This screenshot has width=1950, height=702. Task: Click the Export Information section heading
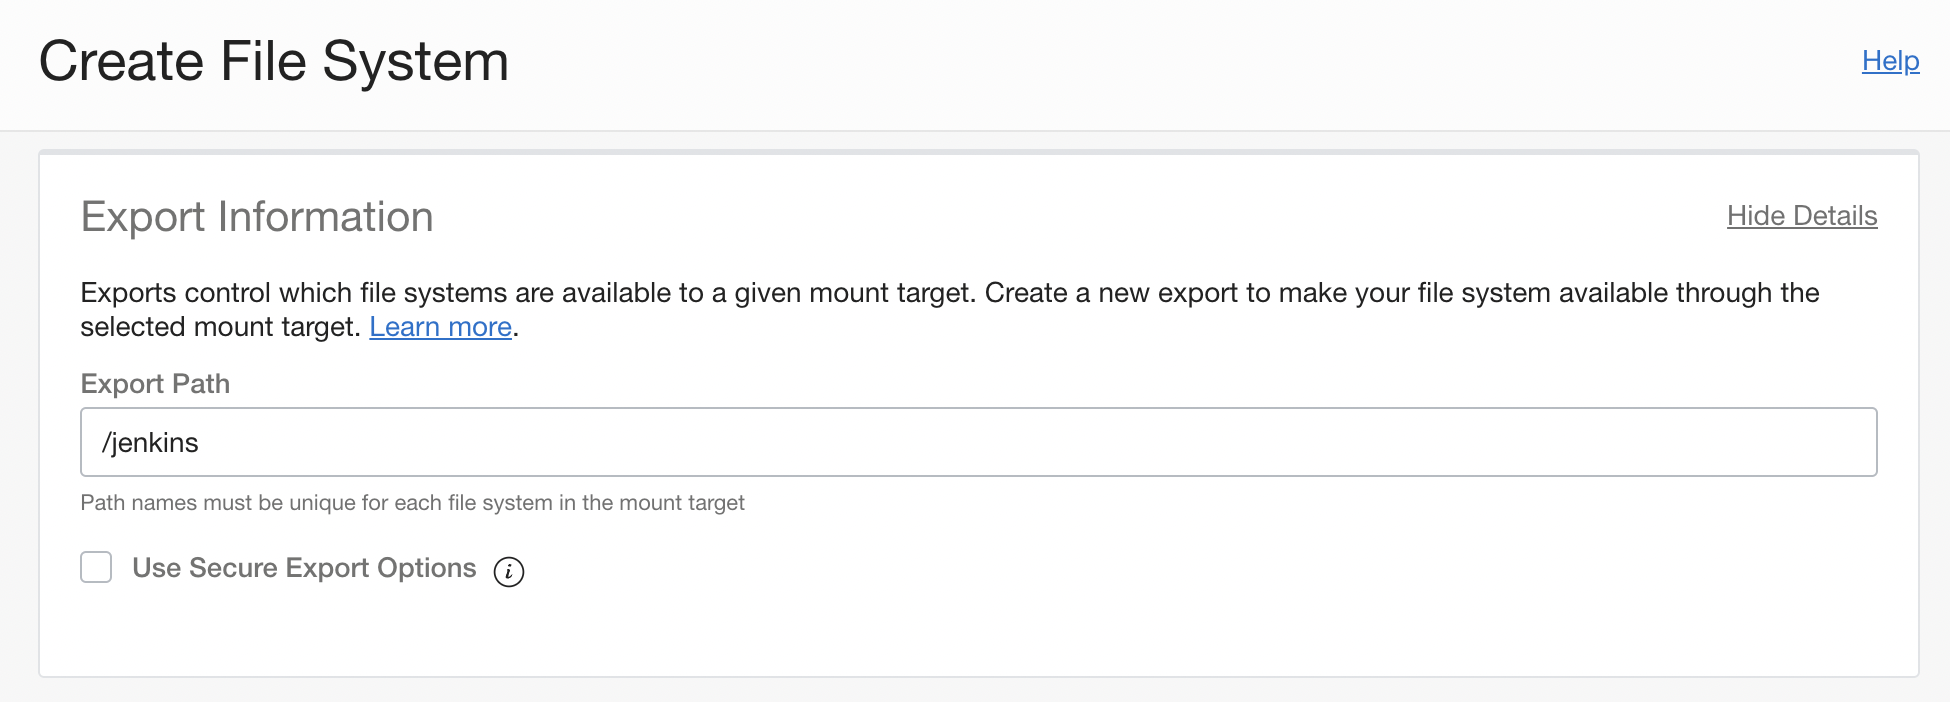click(257, 217)
